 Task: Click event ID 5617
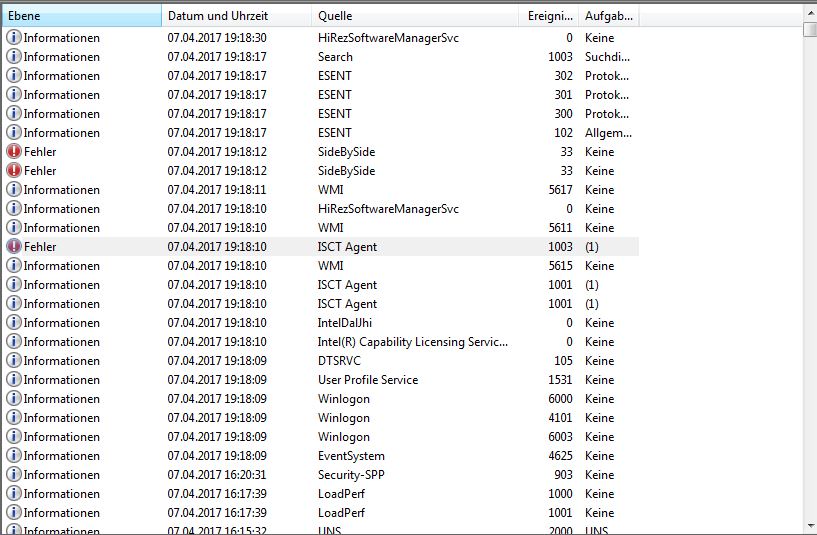pos(560,190)
